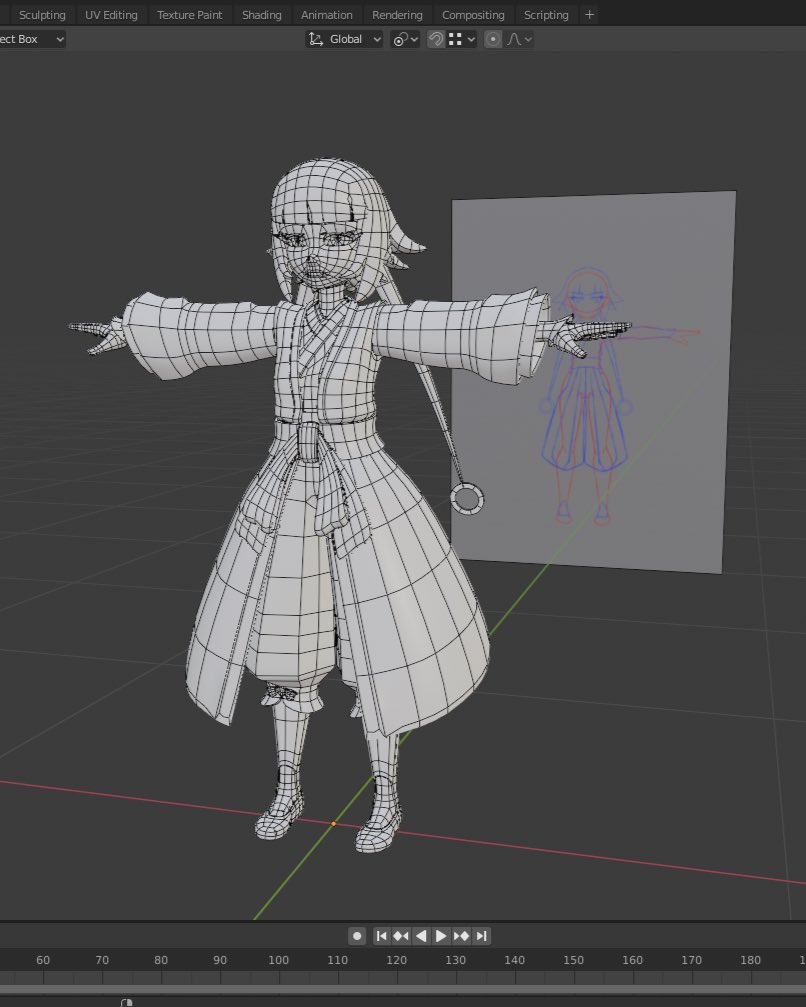Screen dimensions: 806x1007
Task: Open the Shading workspace tab
Action: tap(261, 15)
